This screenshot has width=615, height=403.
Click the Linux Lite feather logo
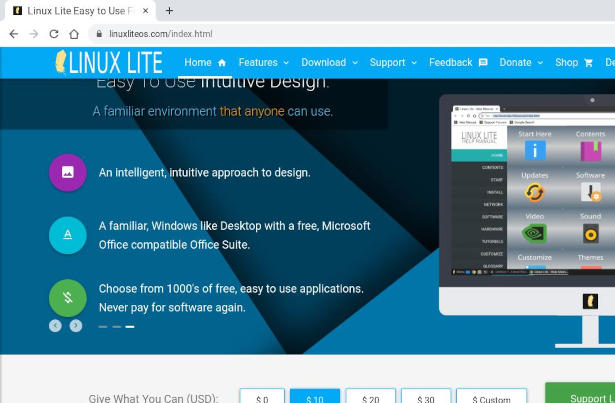coord(109,62)
